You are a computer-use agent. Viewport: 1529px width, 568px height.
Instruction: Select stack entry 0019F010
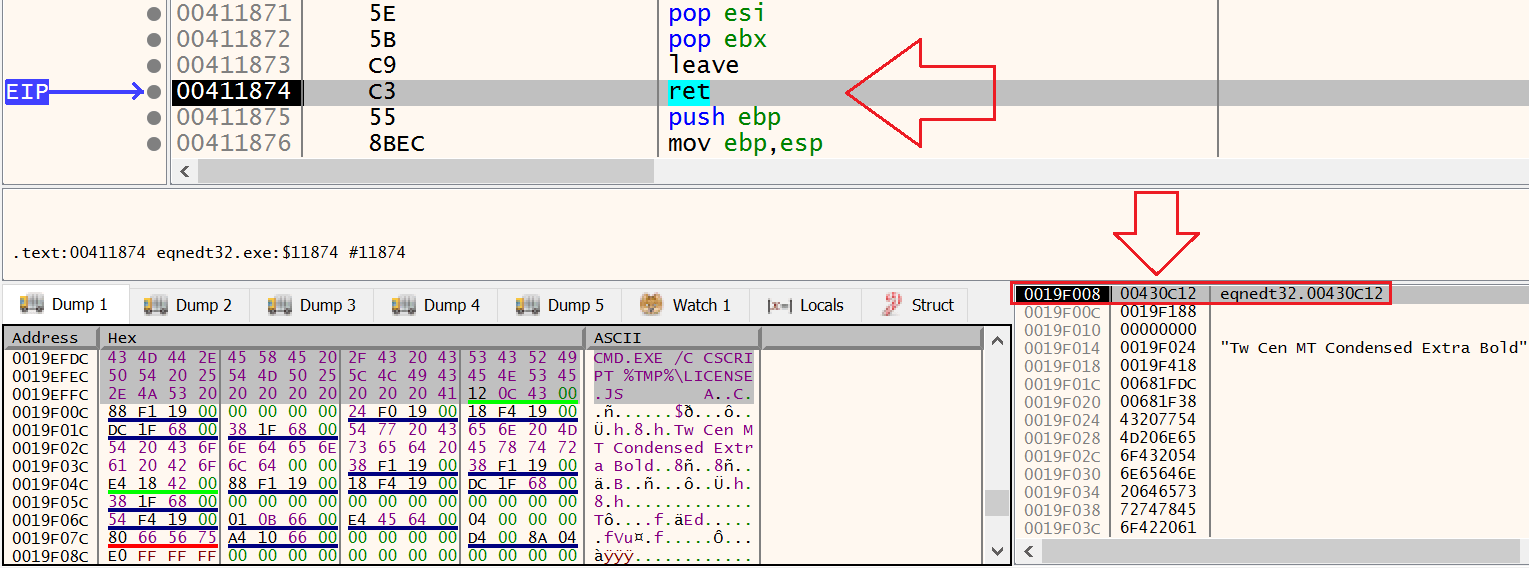coord(1063,330)
